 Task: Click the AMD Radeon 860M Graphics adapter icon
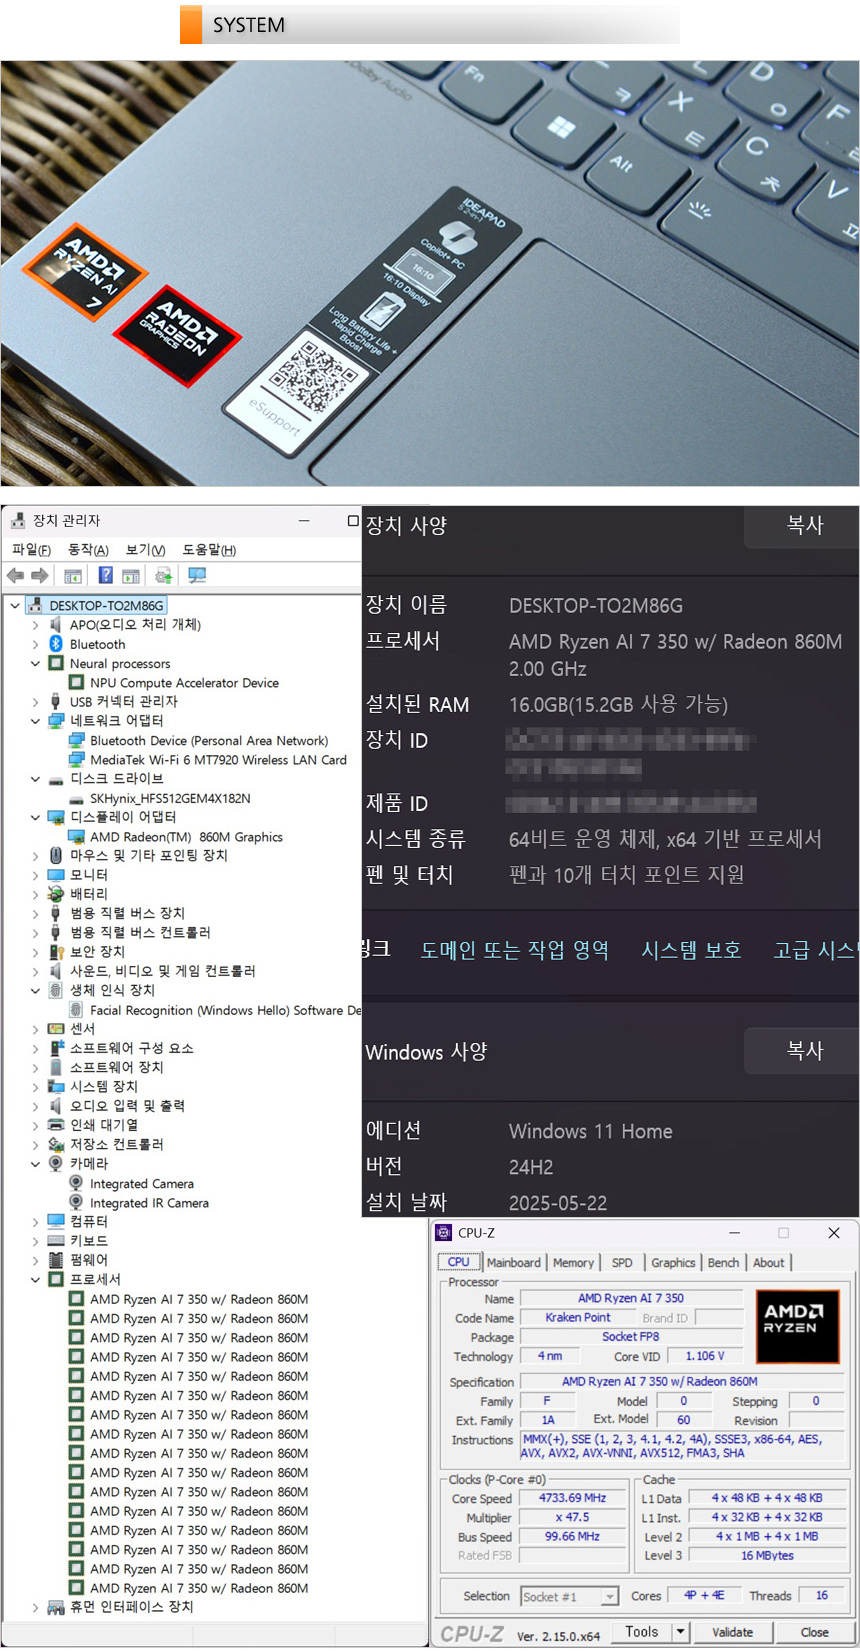[x=76, y=837]
